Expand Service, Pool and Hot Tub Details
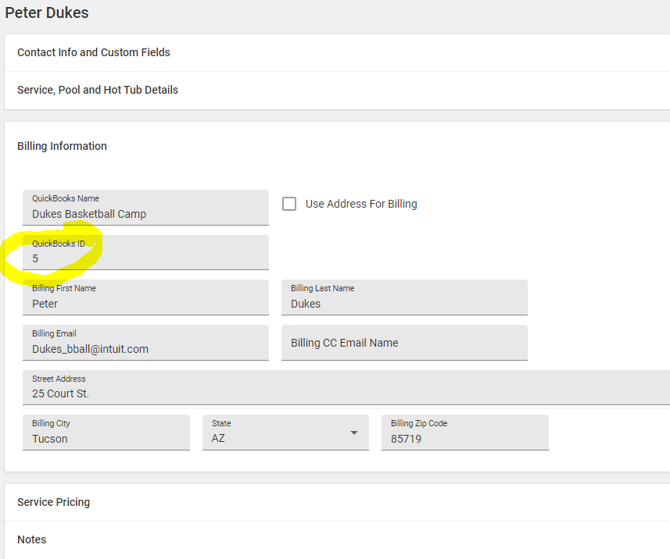Viewport: 670px width, 559px height. [x=337, y=90]
